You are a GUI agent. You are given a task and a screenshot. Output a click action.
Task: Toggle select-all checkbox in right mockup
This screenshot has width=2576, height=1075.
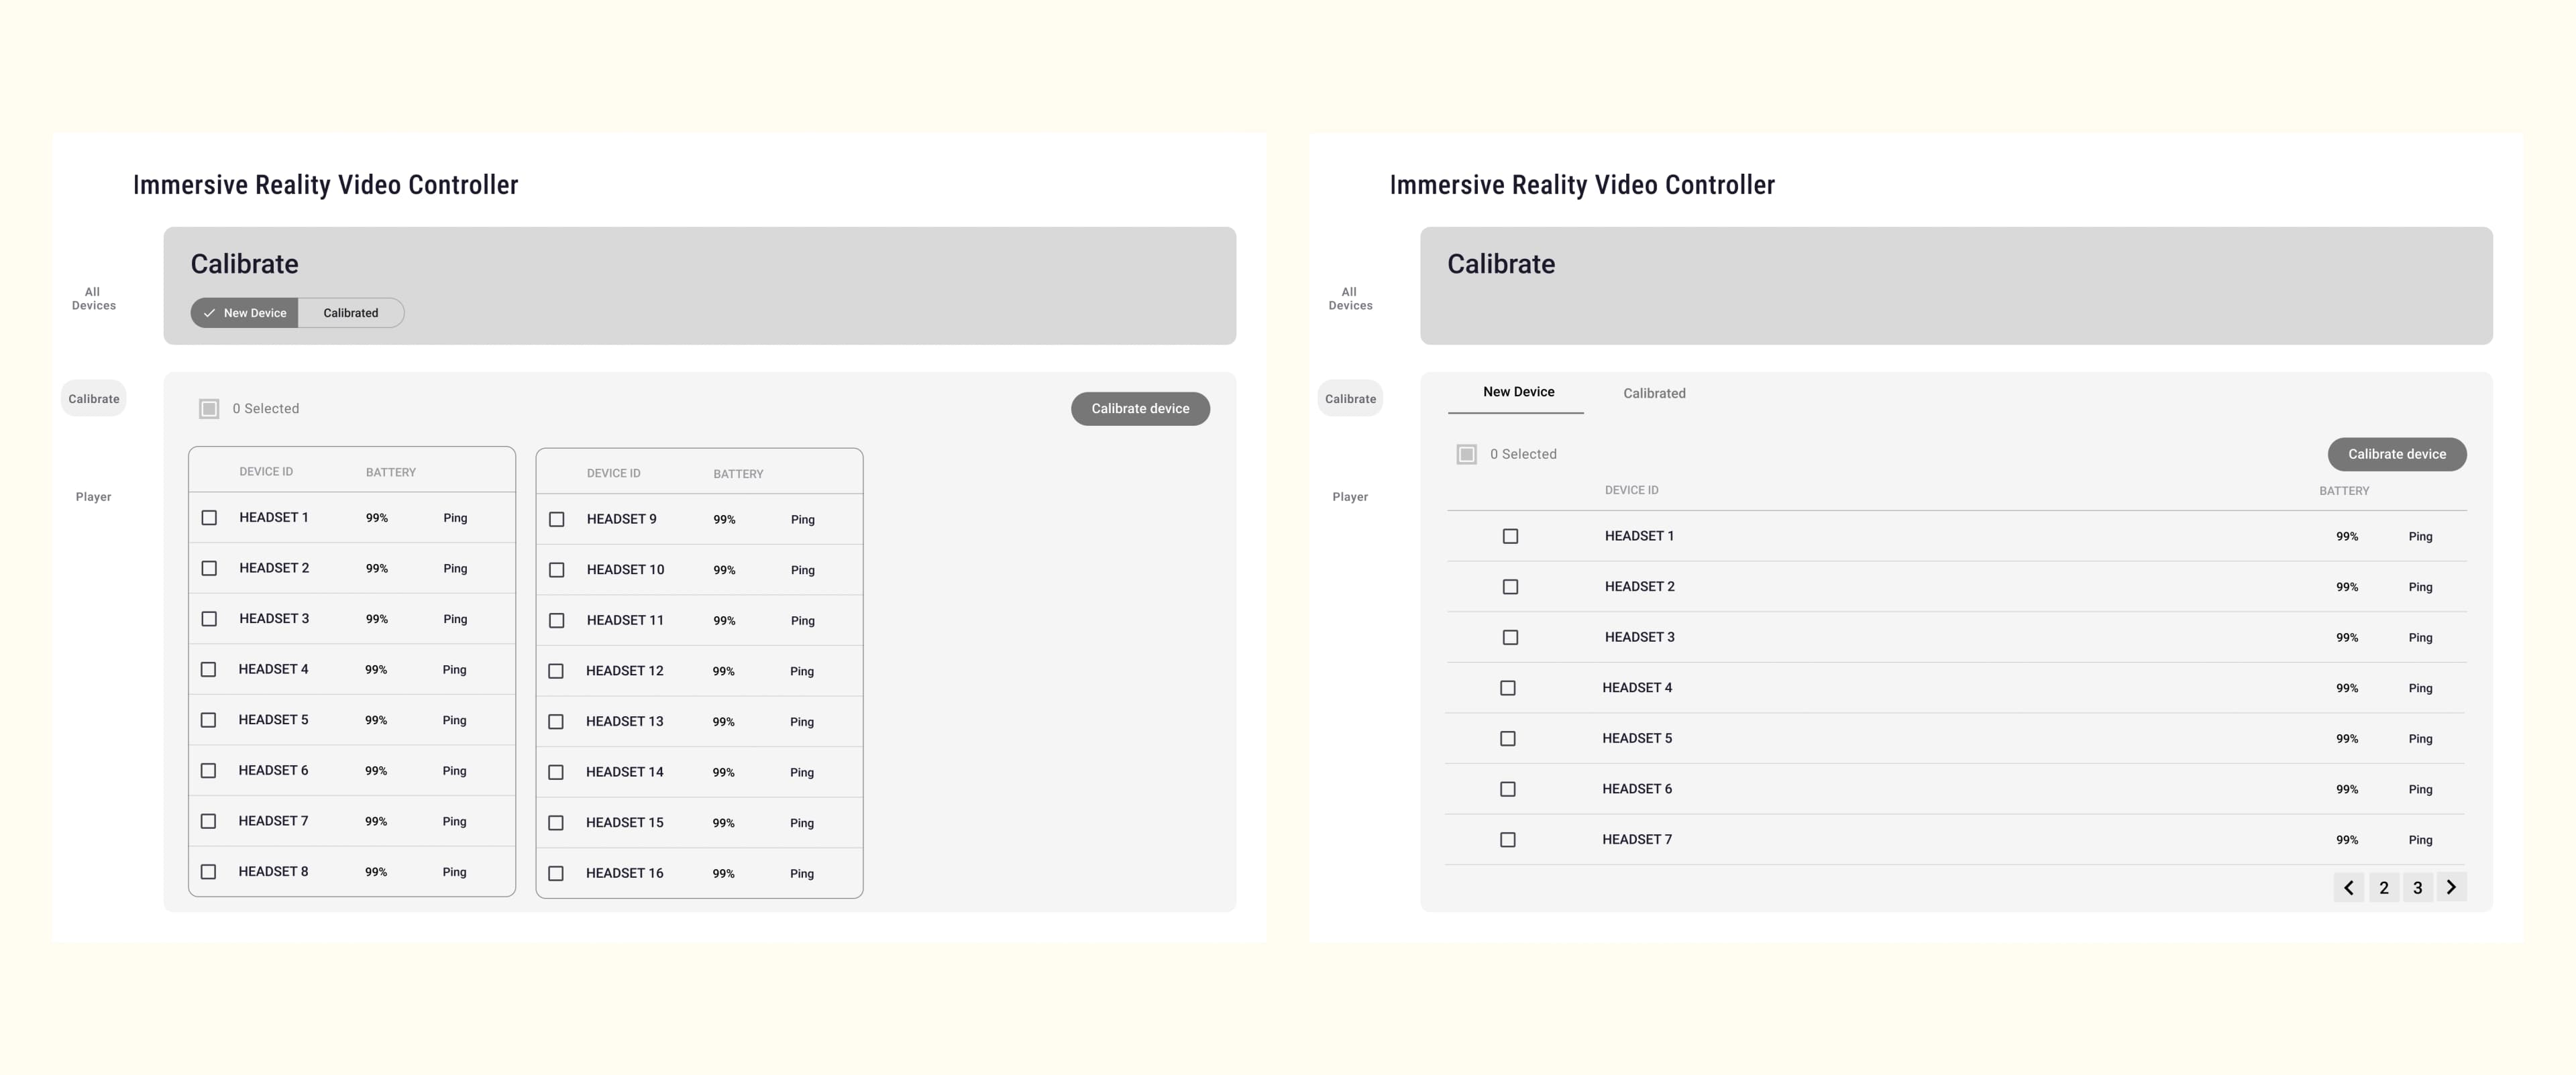point(1466,454)
